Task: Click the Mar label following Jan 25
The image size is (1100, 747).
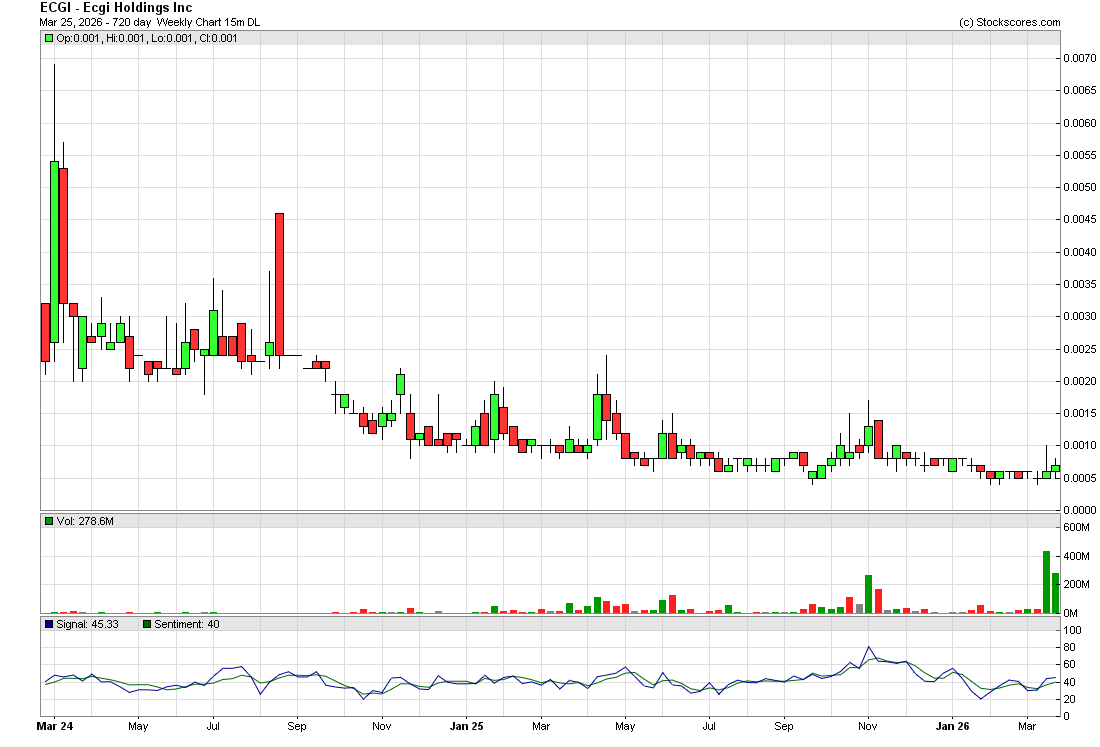Action: pos(541,727)
